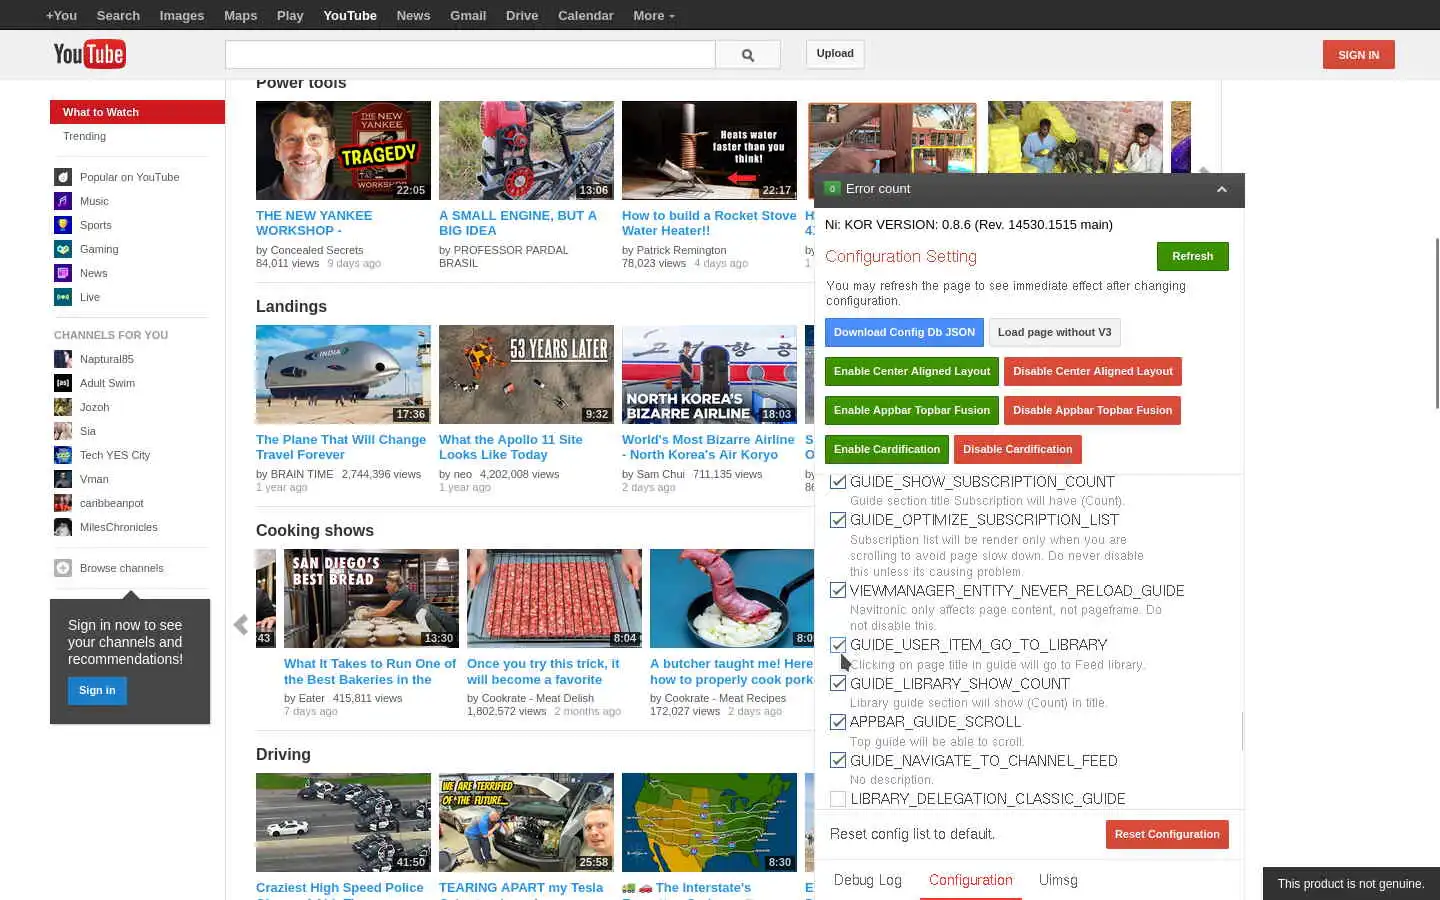
Task: Click the red SIGN IN button
Action: point(1358,55)
